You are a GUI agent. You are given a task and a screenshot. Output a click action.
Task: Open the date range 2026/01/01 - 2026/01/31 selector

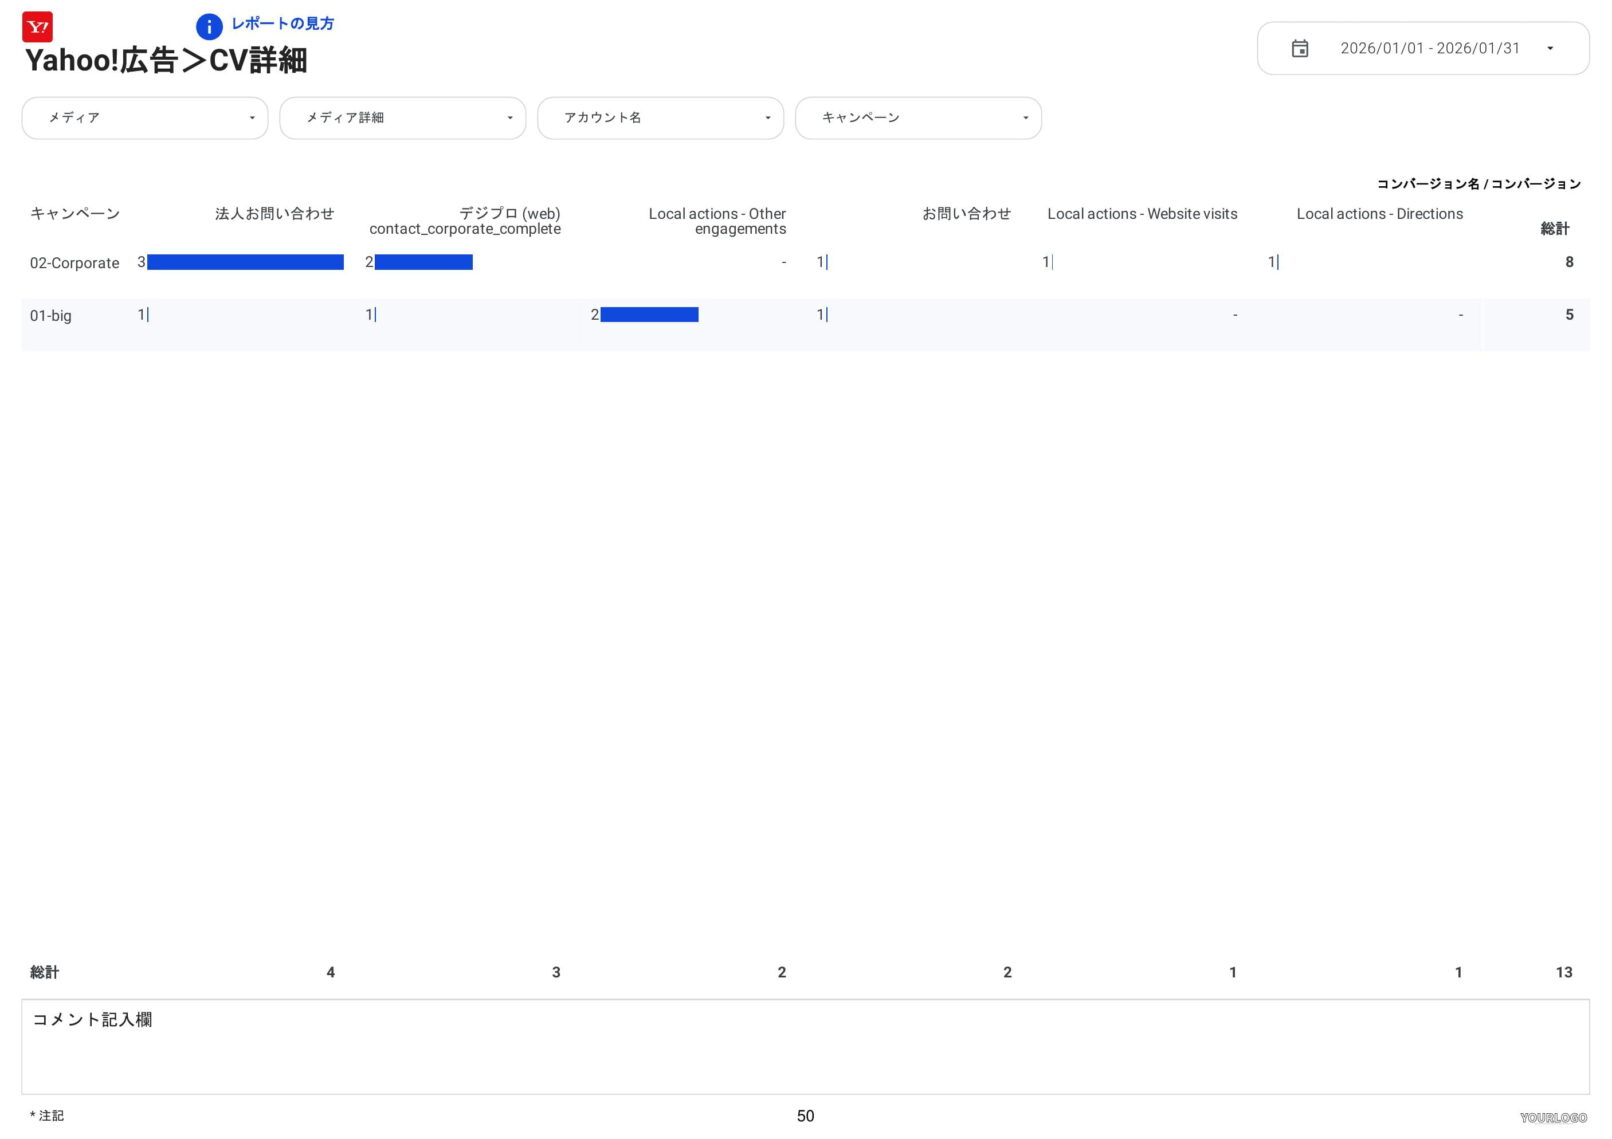[x=1428, y=49]
